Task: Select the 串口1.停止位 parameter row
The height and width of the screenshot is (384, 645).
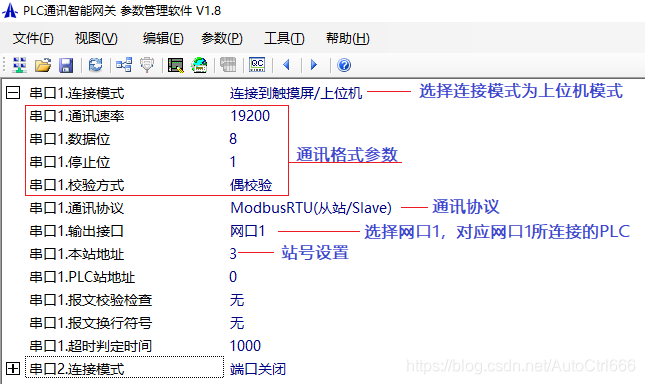Action: [x=70, y=162]
